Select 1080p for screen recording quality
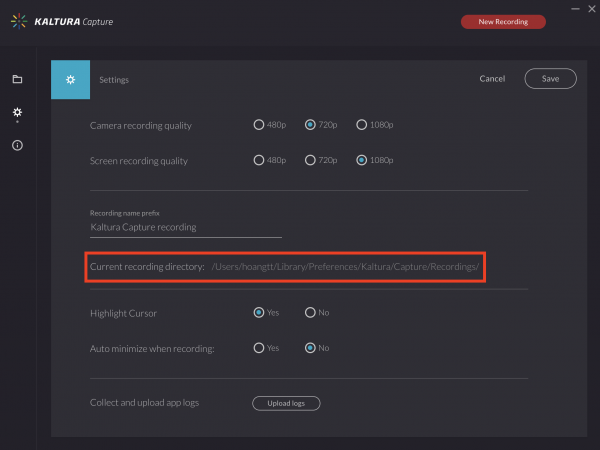Screen dimensions: 600x450 pyautogui.click(x=362, y=160)
